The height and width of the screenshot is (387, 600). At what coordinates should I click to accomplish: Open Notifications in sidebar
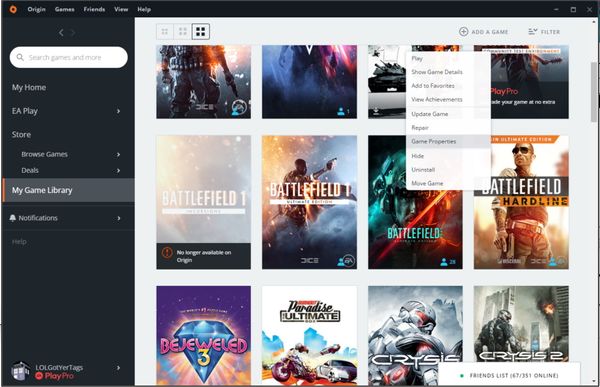(x=38, y=218)
